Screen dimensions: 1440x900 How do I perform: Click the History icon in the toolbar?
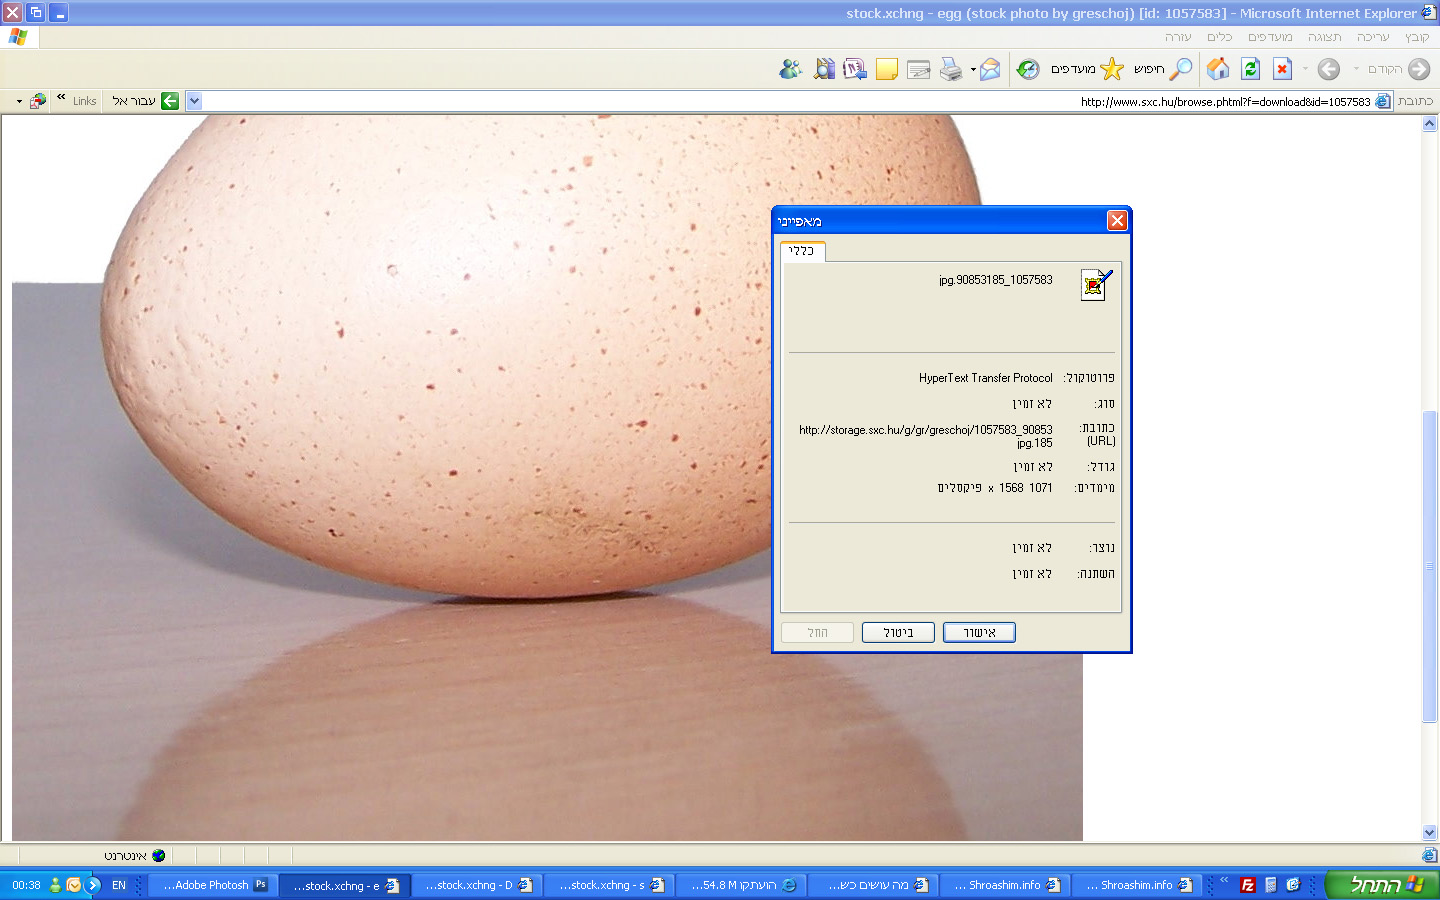click(1028, 69)
